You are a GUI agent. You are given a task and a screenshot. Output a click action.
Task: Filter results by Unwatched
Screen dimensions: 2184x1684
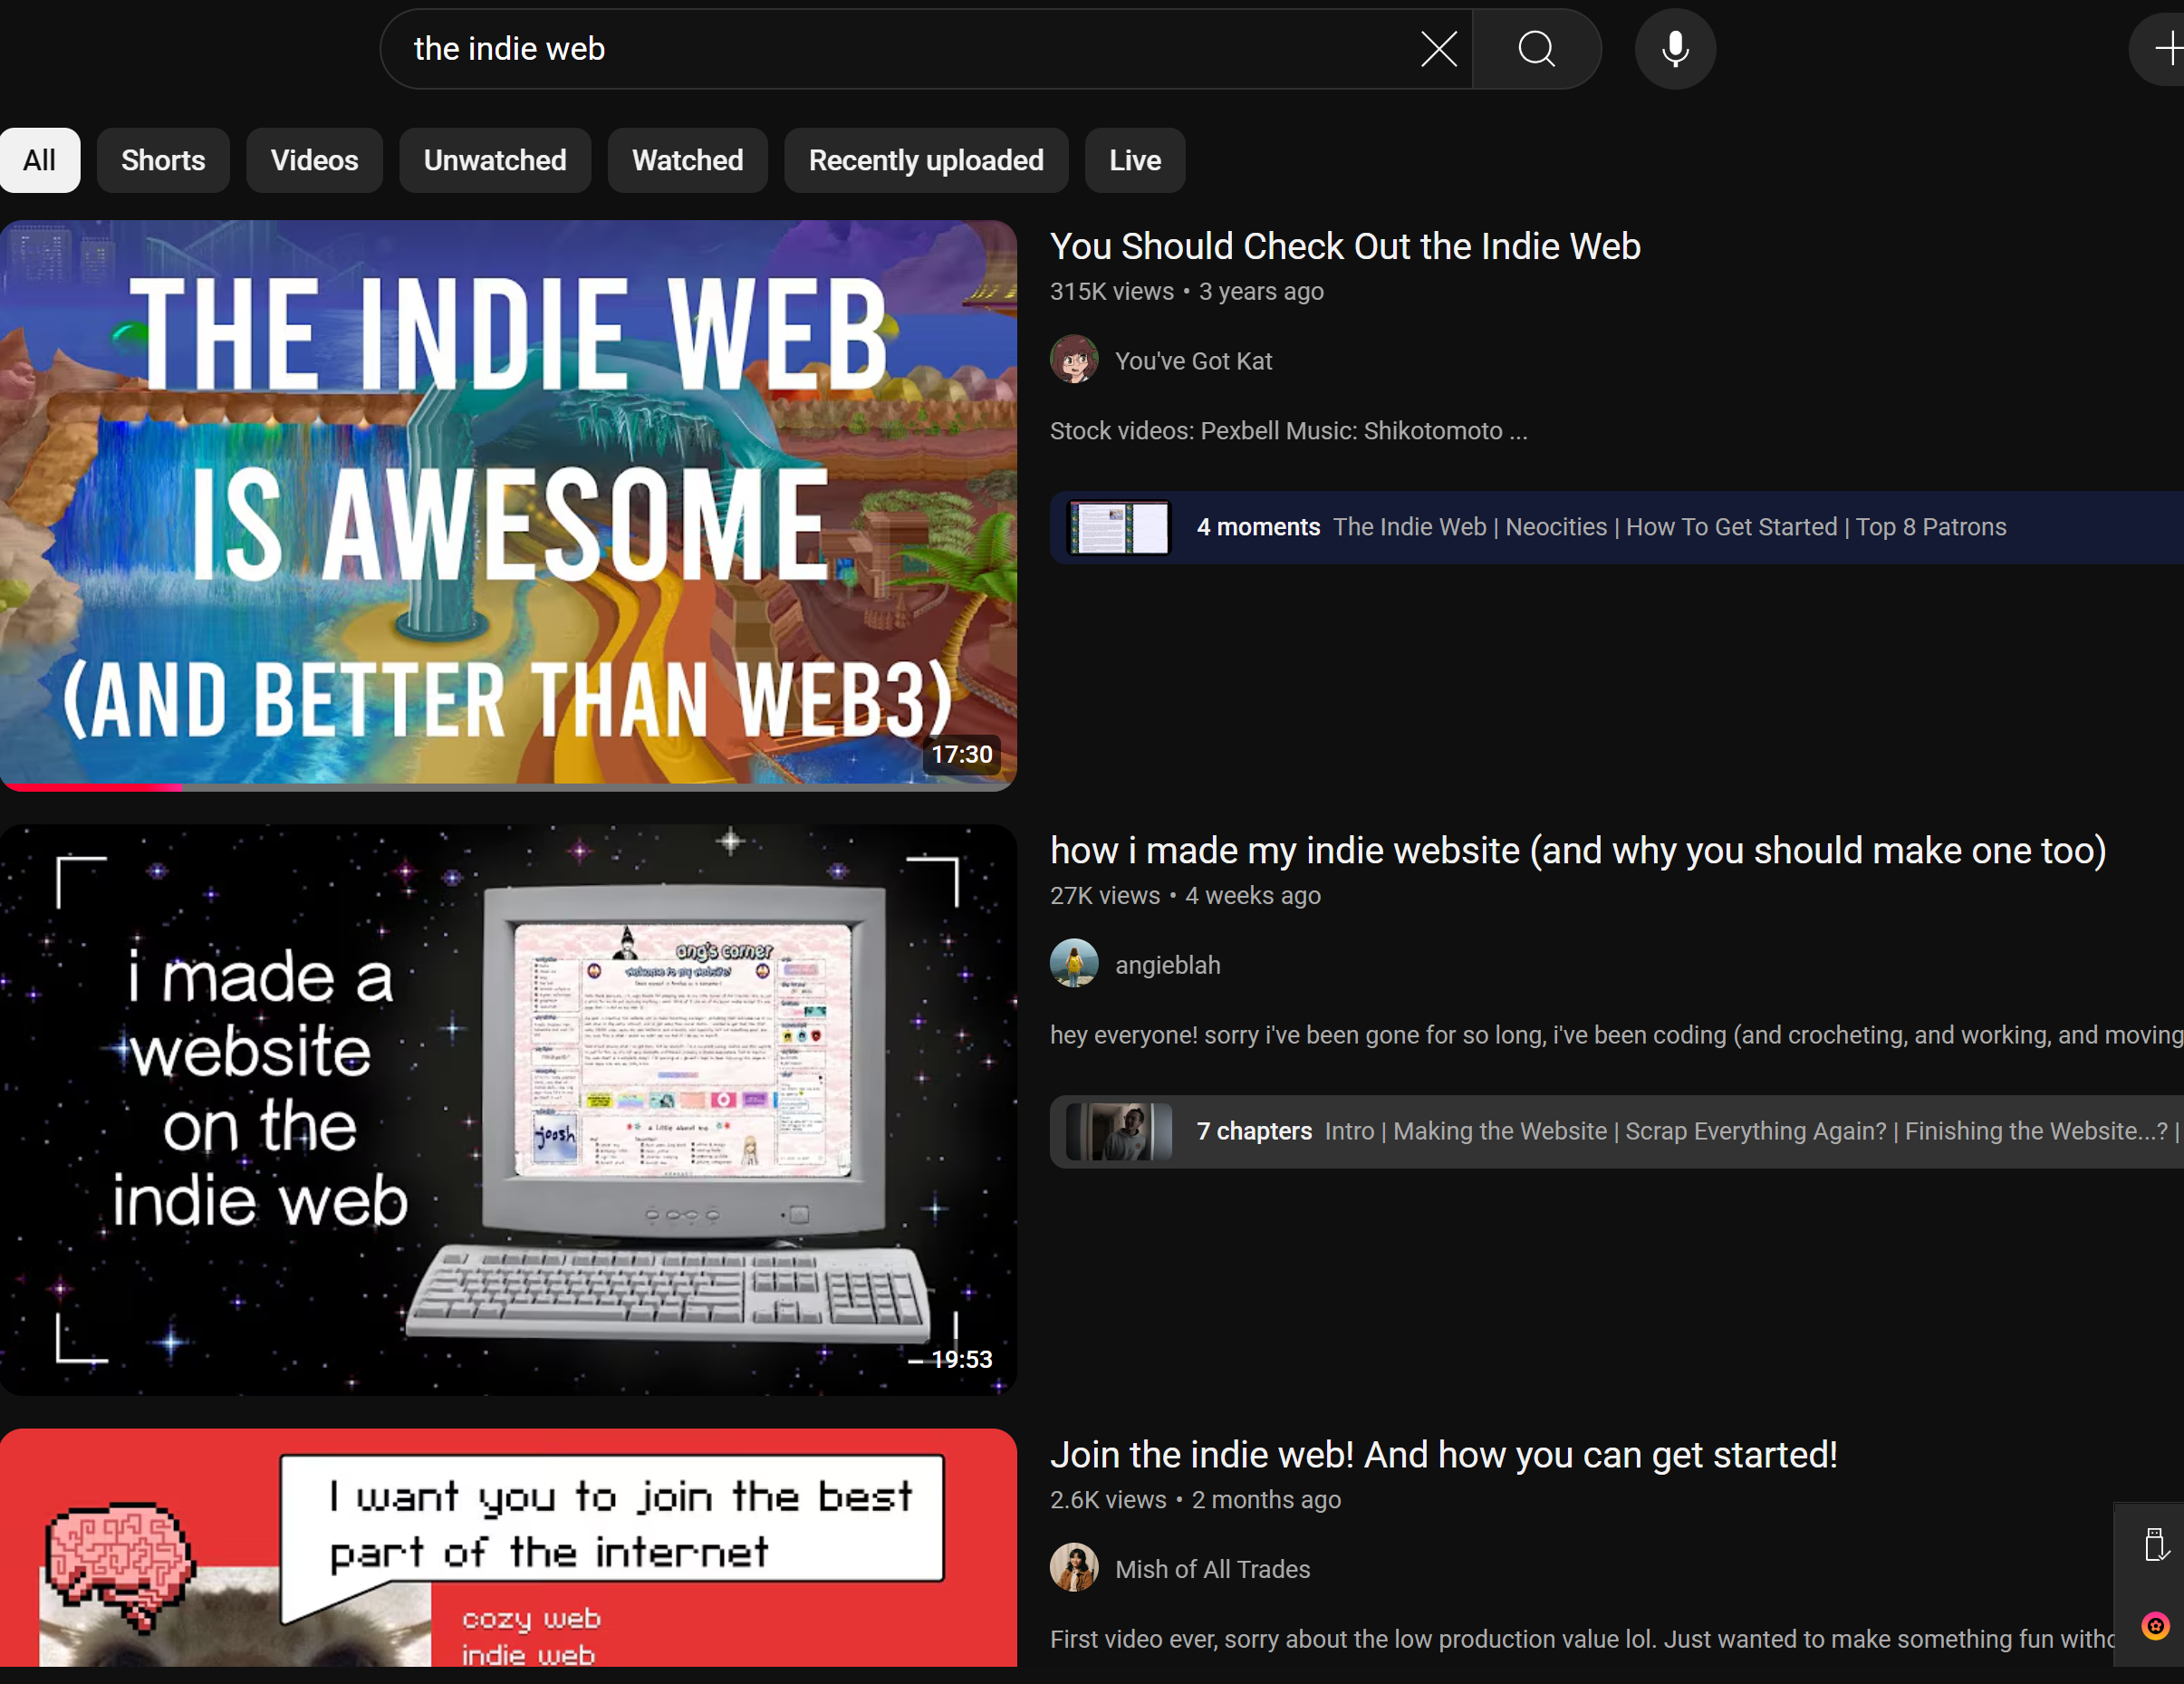pyautogui.click(x=495, y=160)
